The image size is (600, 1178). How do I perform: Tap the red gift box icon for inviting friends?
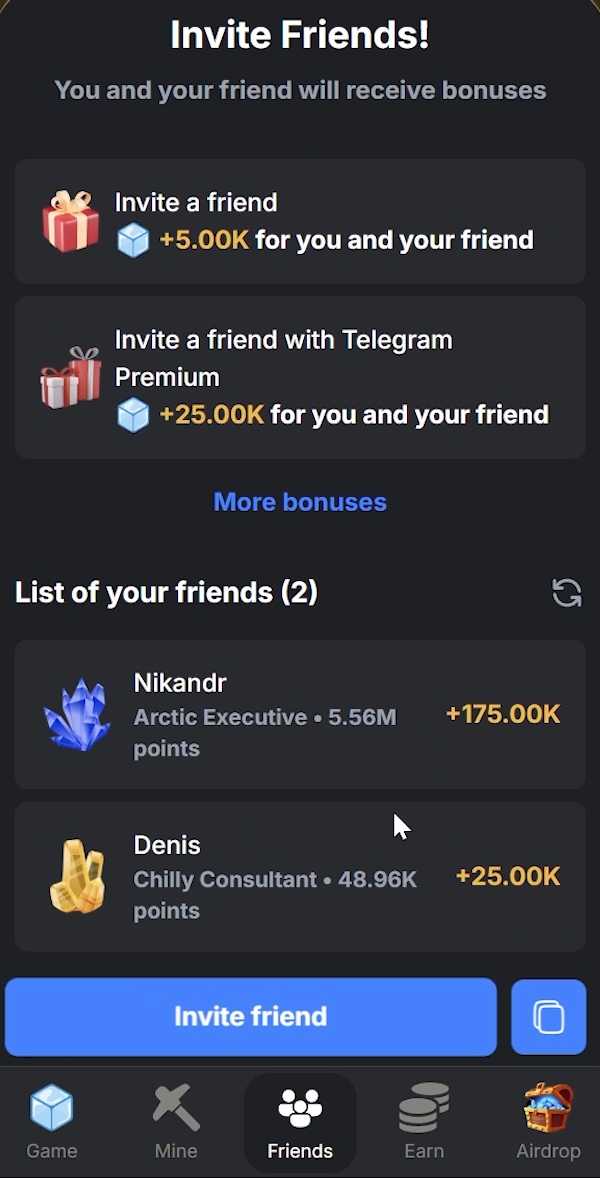point(70,221)
